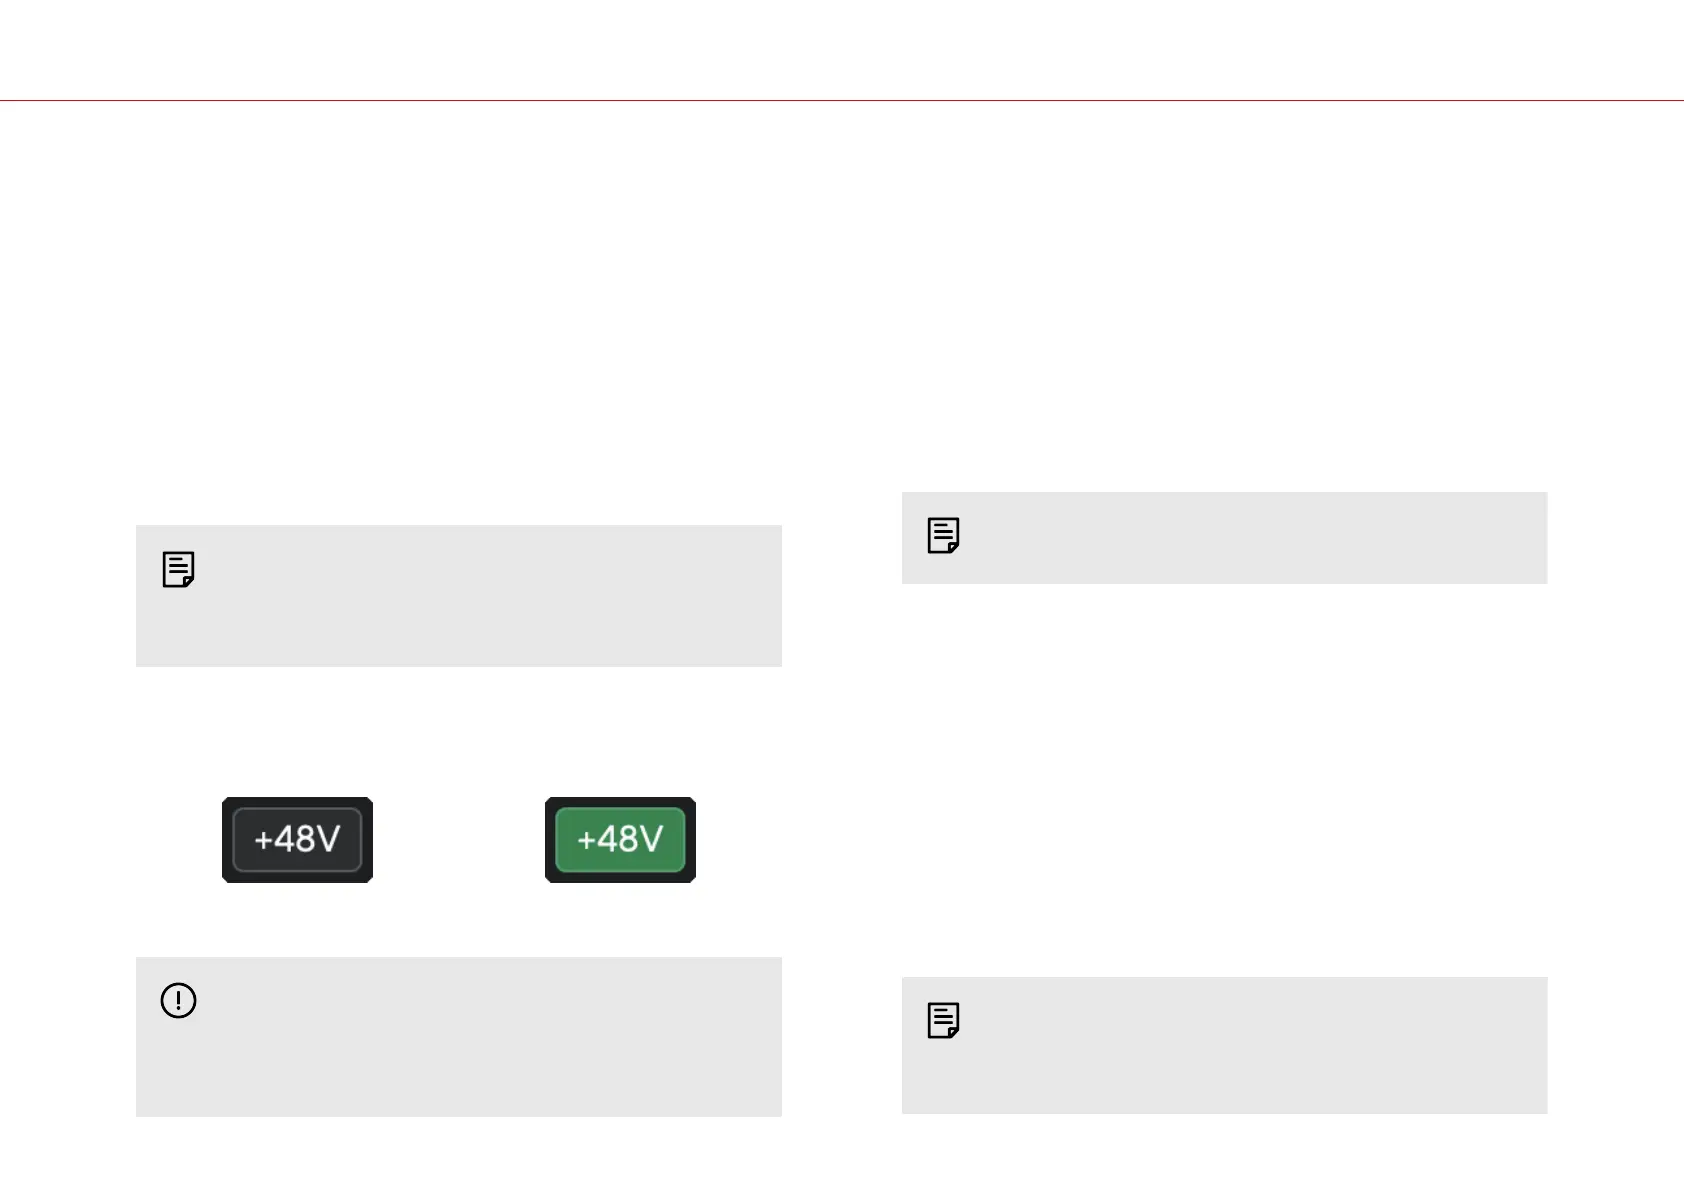
Task: Click the exclamation warning icon
Action: [178, 1000]
